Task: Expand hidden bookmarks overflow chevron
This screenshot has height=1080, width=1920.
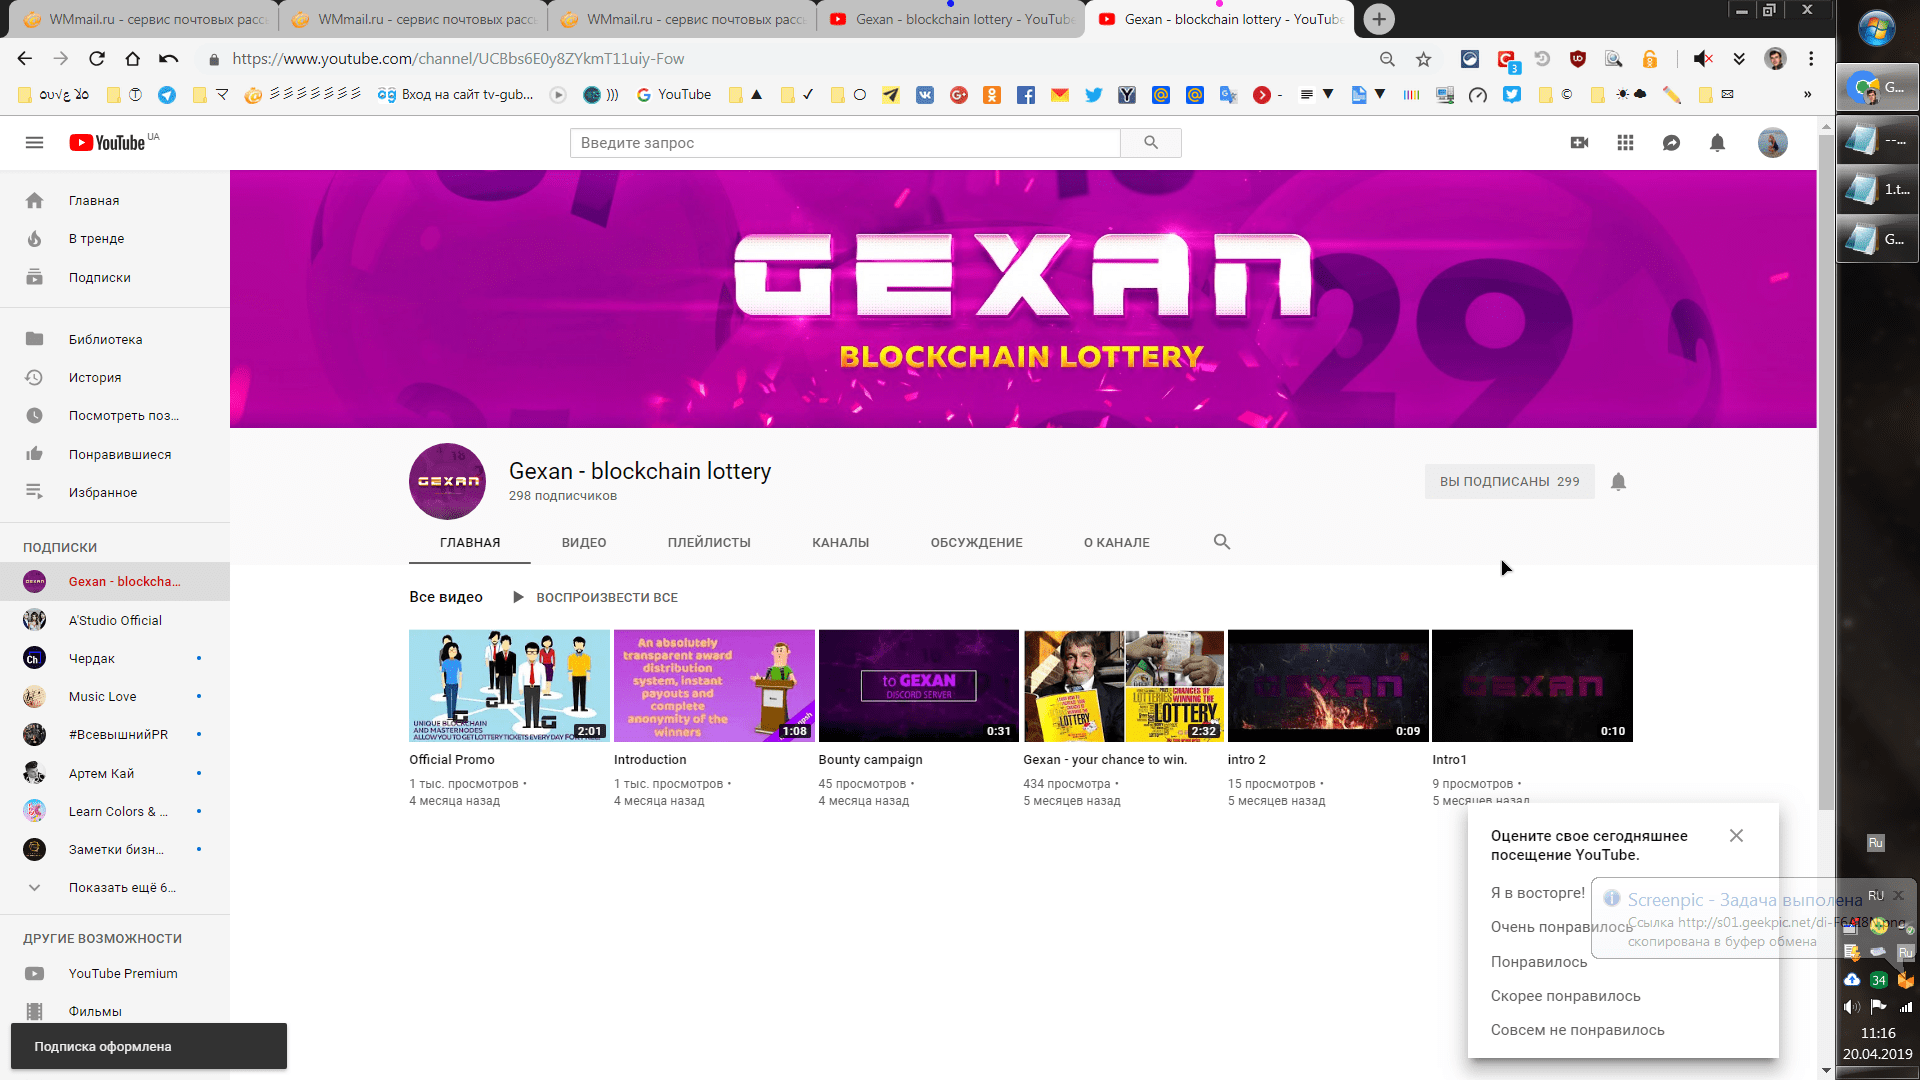Action: [1807, 95]
